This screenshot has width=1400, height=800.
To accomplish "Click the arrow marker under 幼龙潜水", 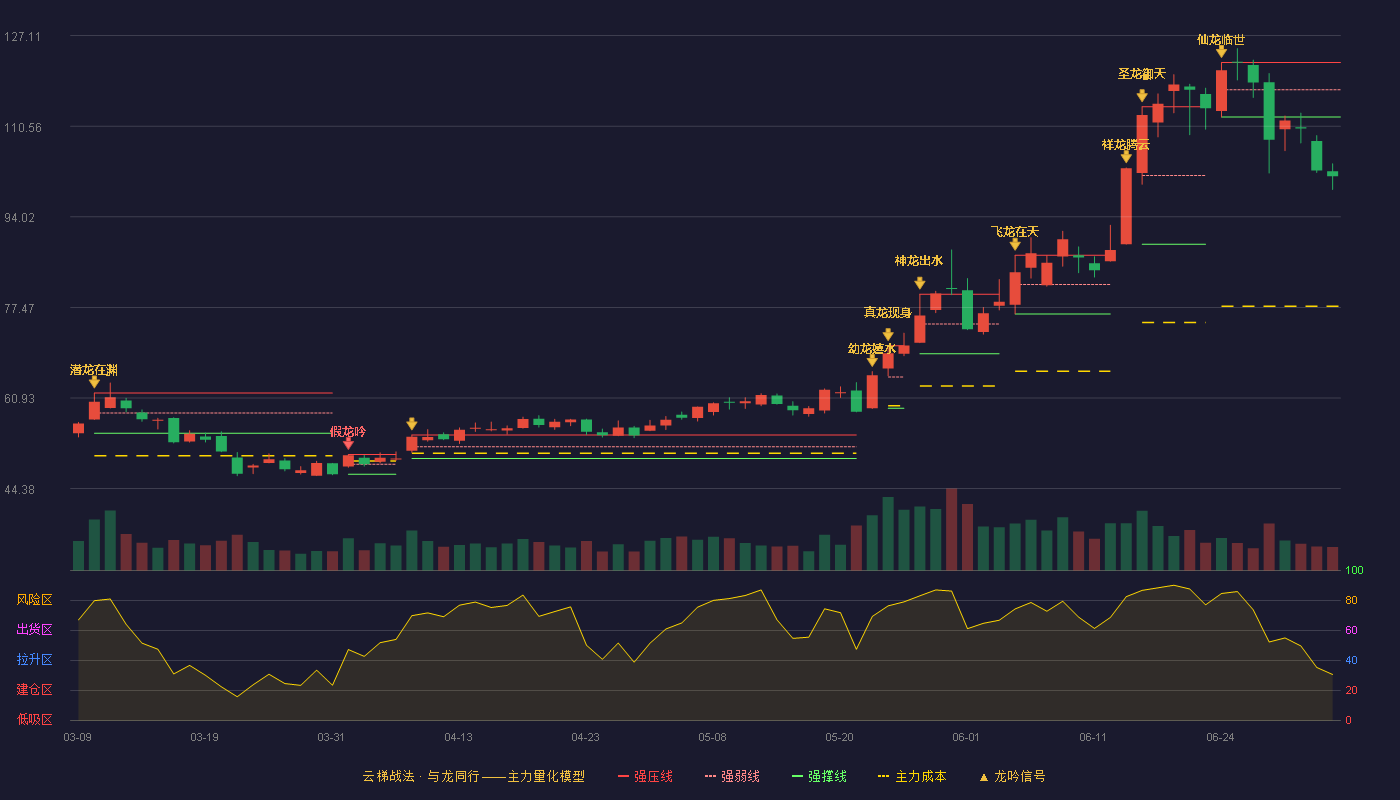I will (x=872, y=361).
